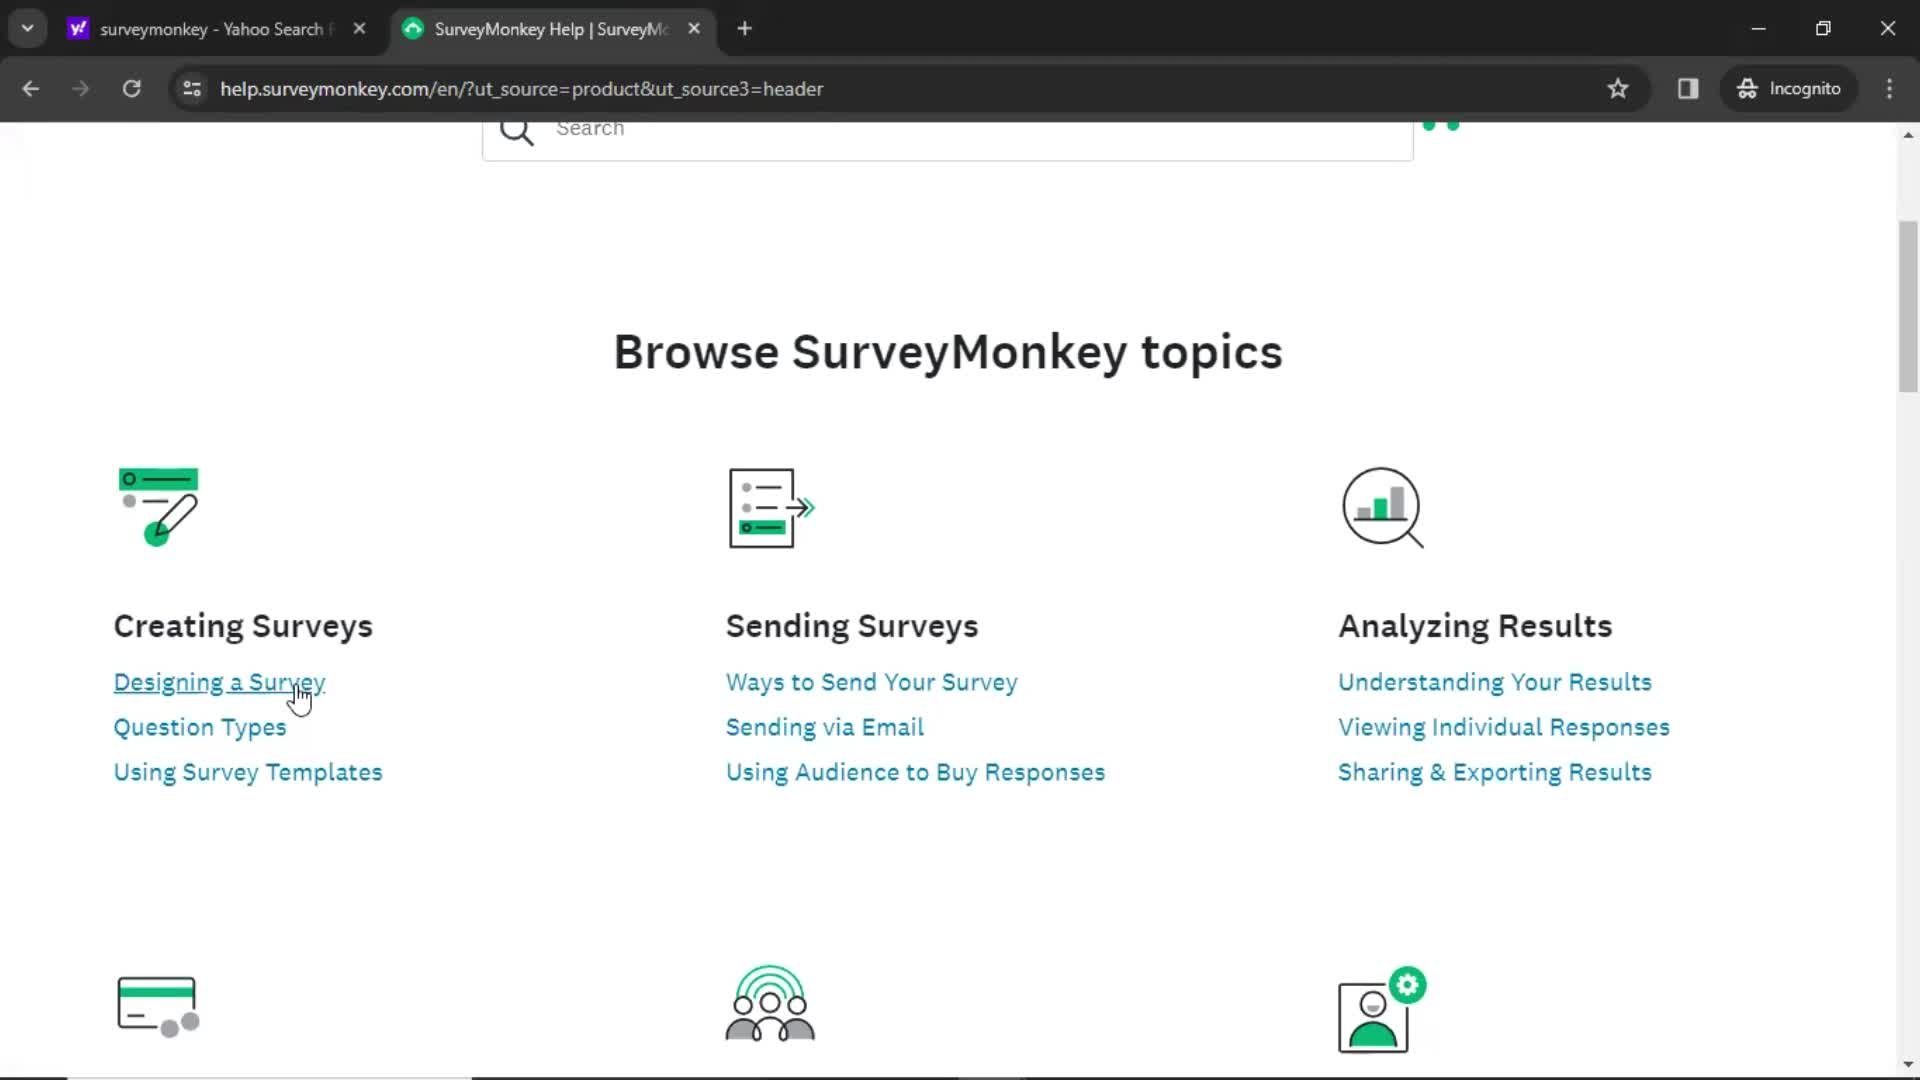This screenshot has height=1080, width=1920.
Task: Open new browser tab with plus button
Action: click(x=742, y=29)
